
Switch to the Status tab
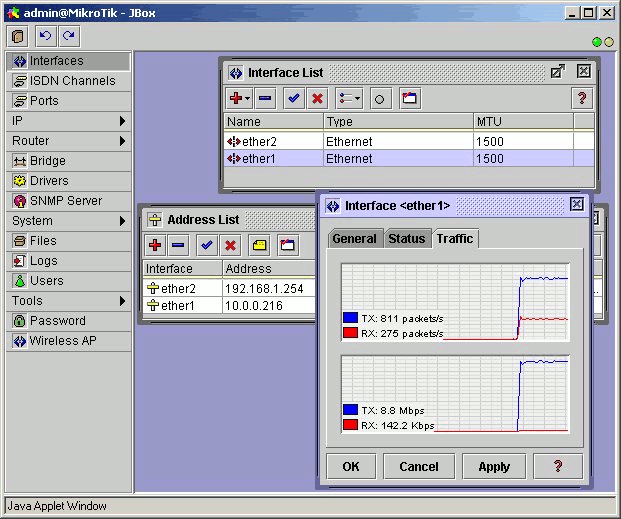[x=407, y=239]
